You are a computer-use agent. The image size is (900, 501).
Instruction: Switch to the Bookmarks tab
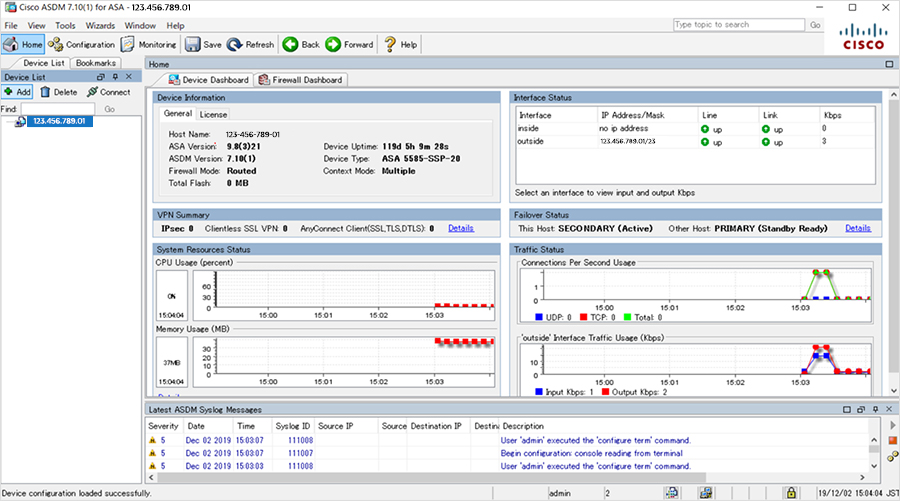coord(96,63)
